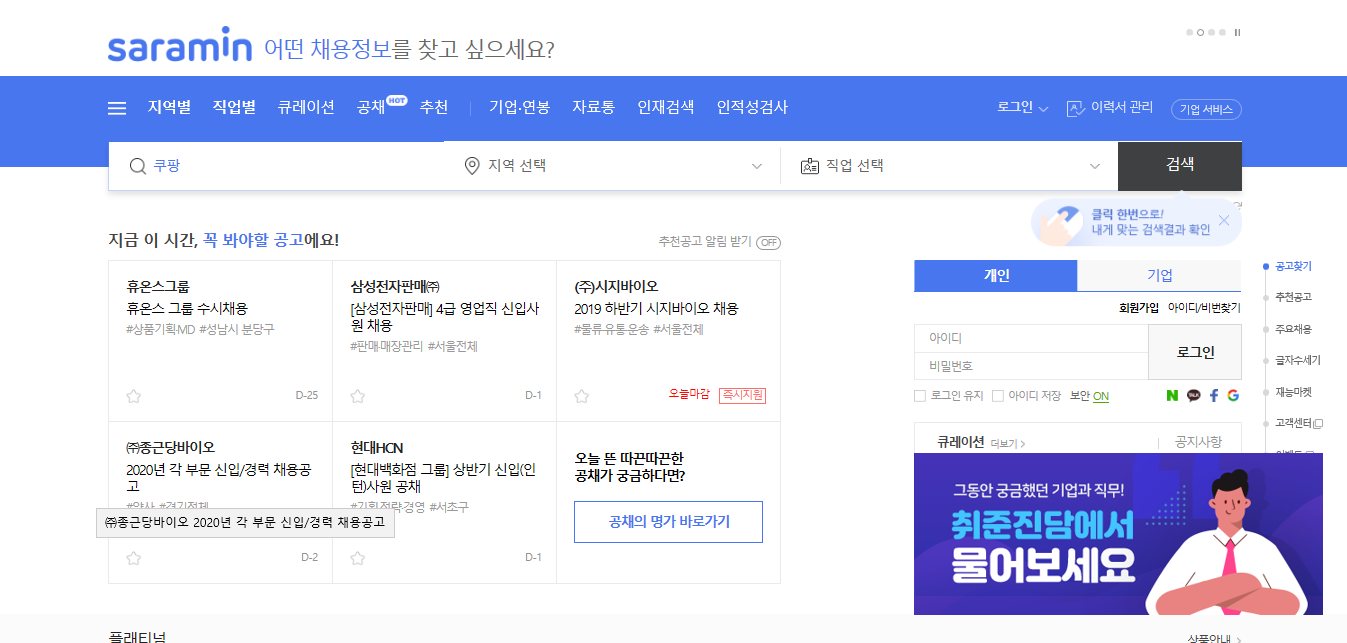
Task: Open 휴온스 그룹 수시채용 posting
Action: 187,309
